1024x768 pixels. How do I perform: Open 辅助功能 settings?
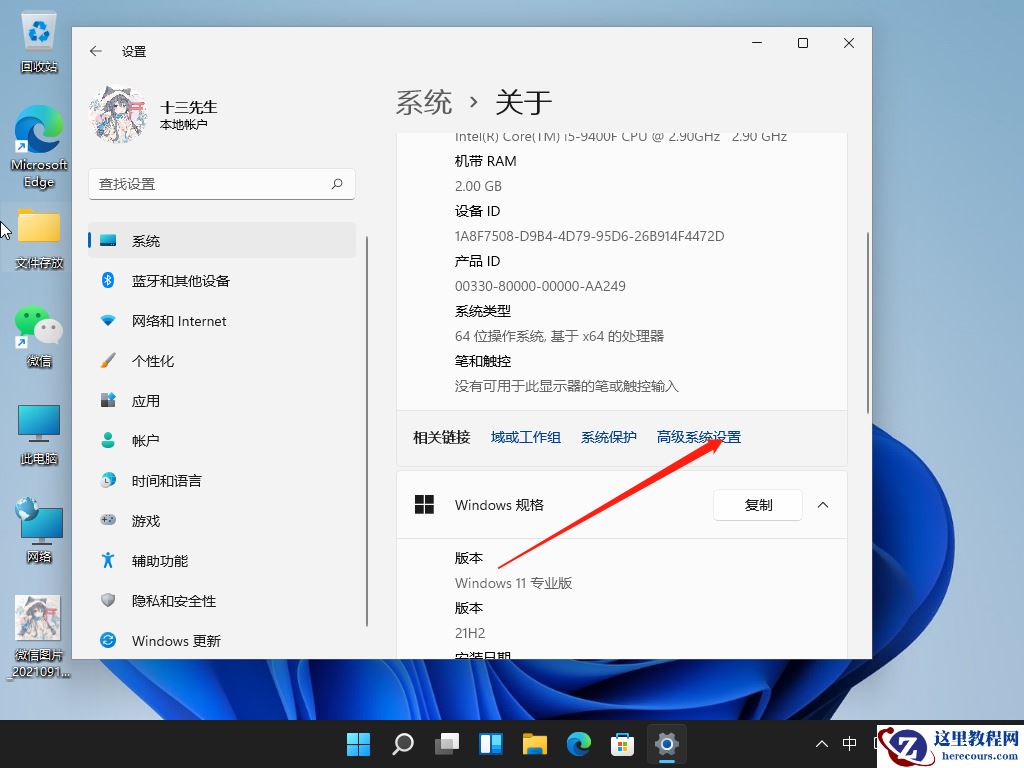160,560
